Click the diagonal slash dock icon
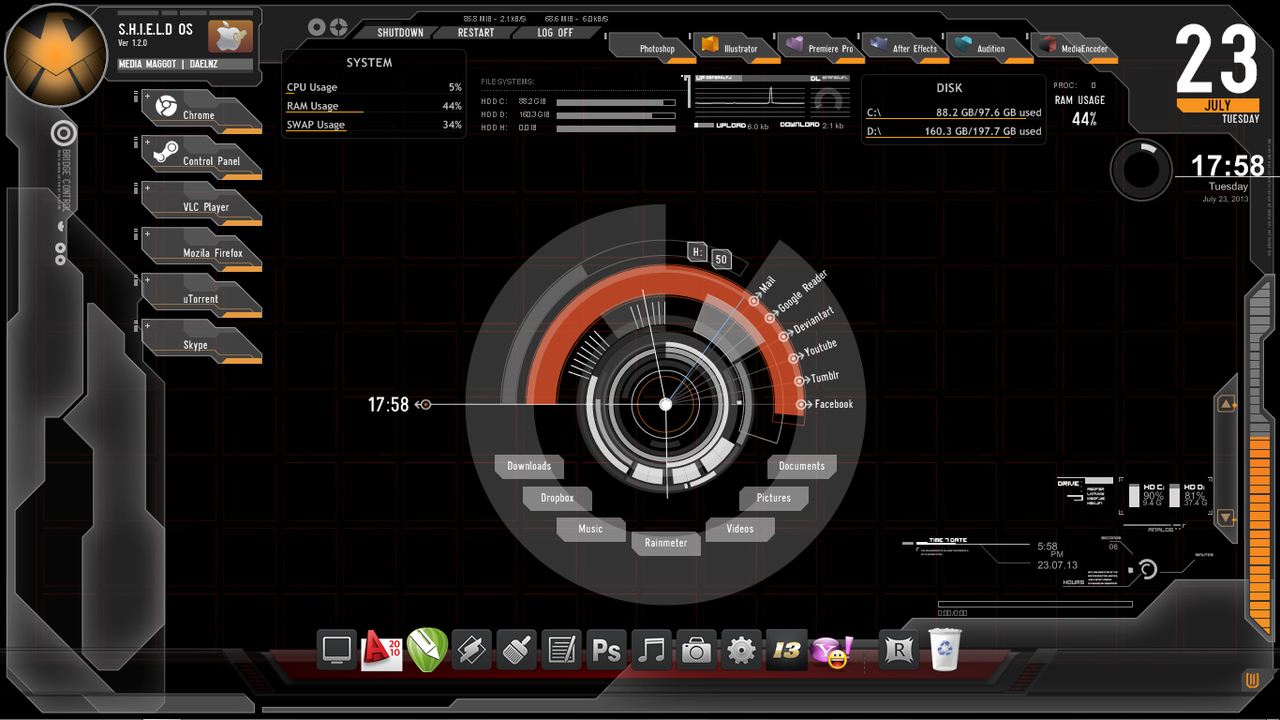The height and width of the screenshot is (720, 1280). (x=471, y=650)
